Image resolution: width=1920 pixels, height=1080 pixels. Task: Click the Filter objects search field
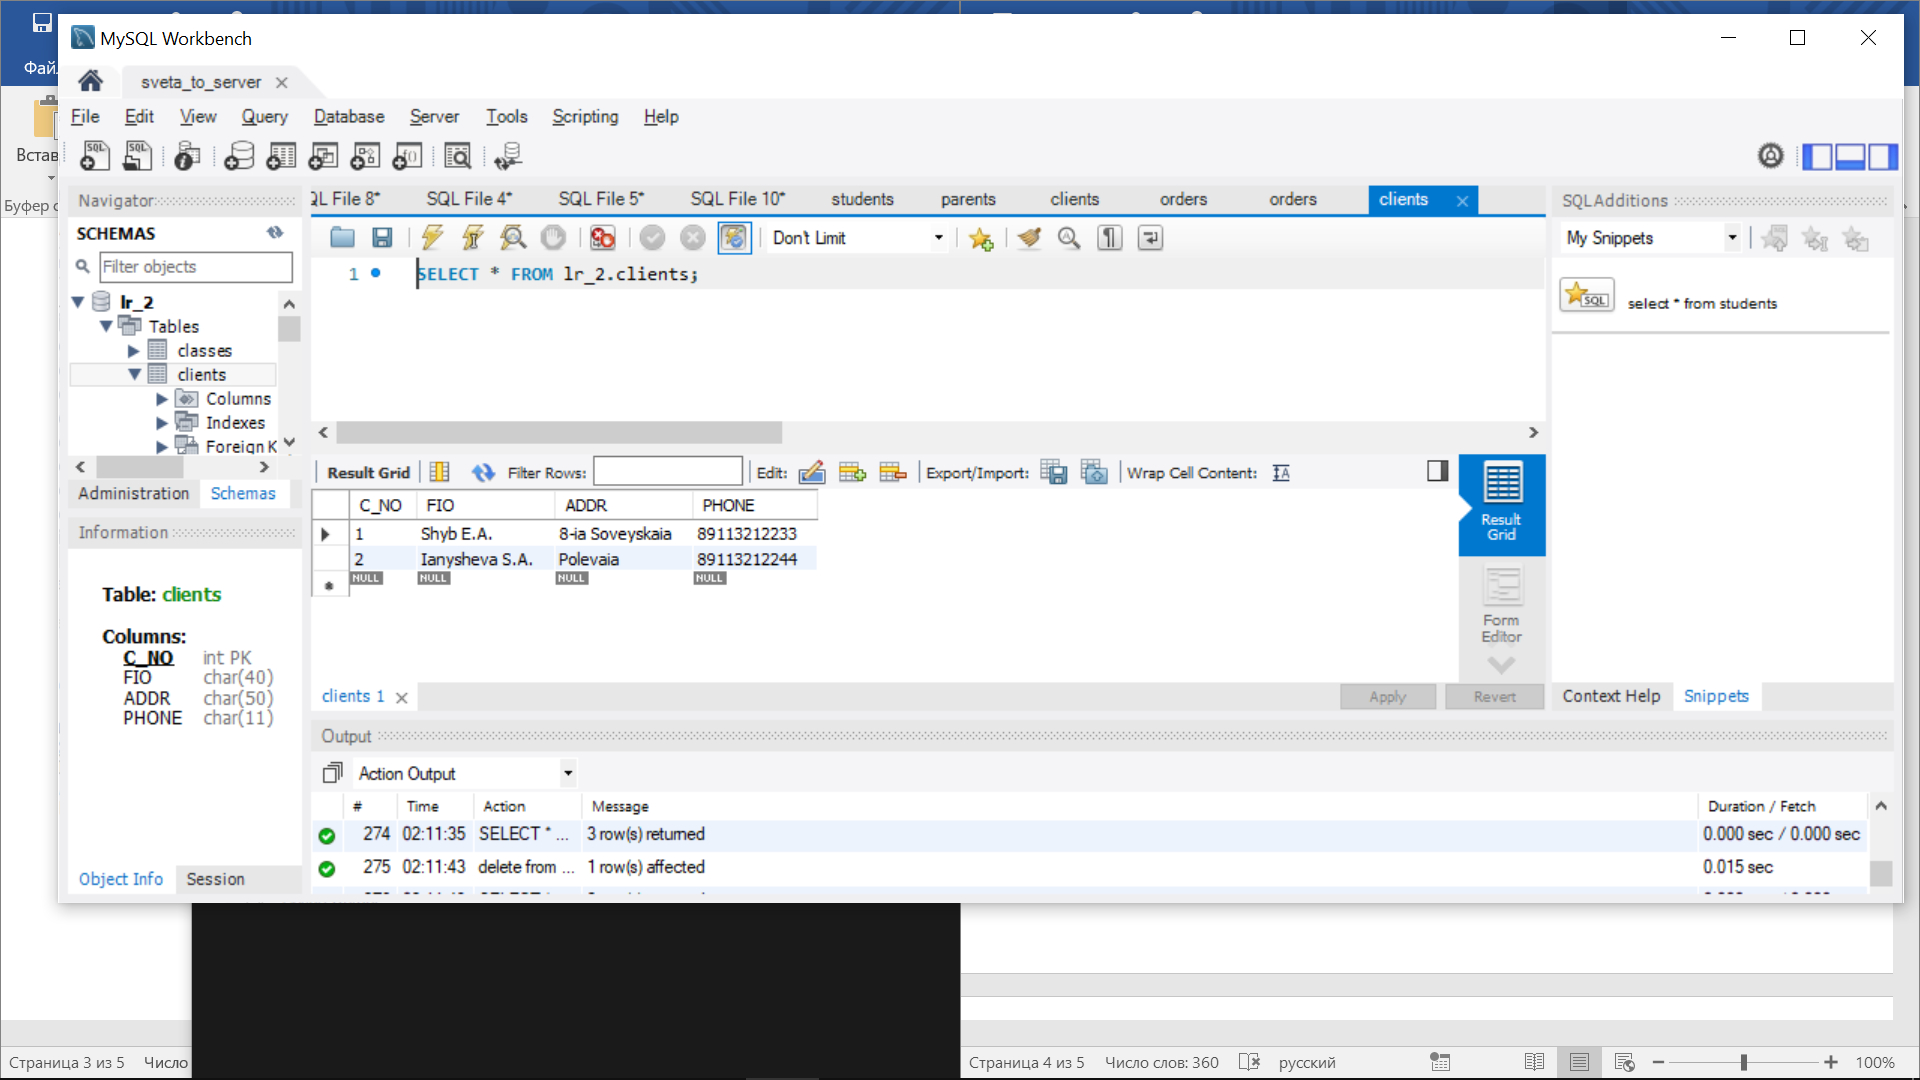[x=196, y=267]
